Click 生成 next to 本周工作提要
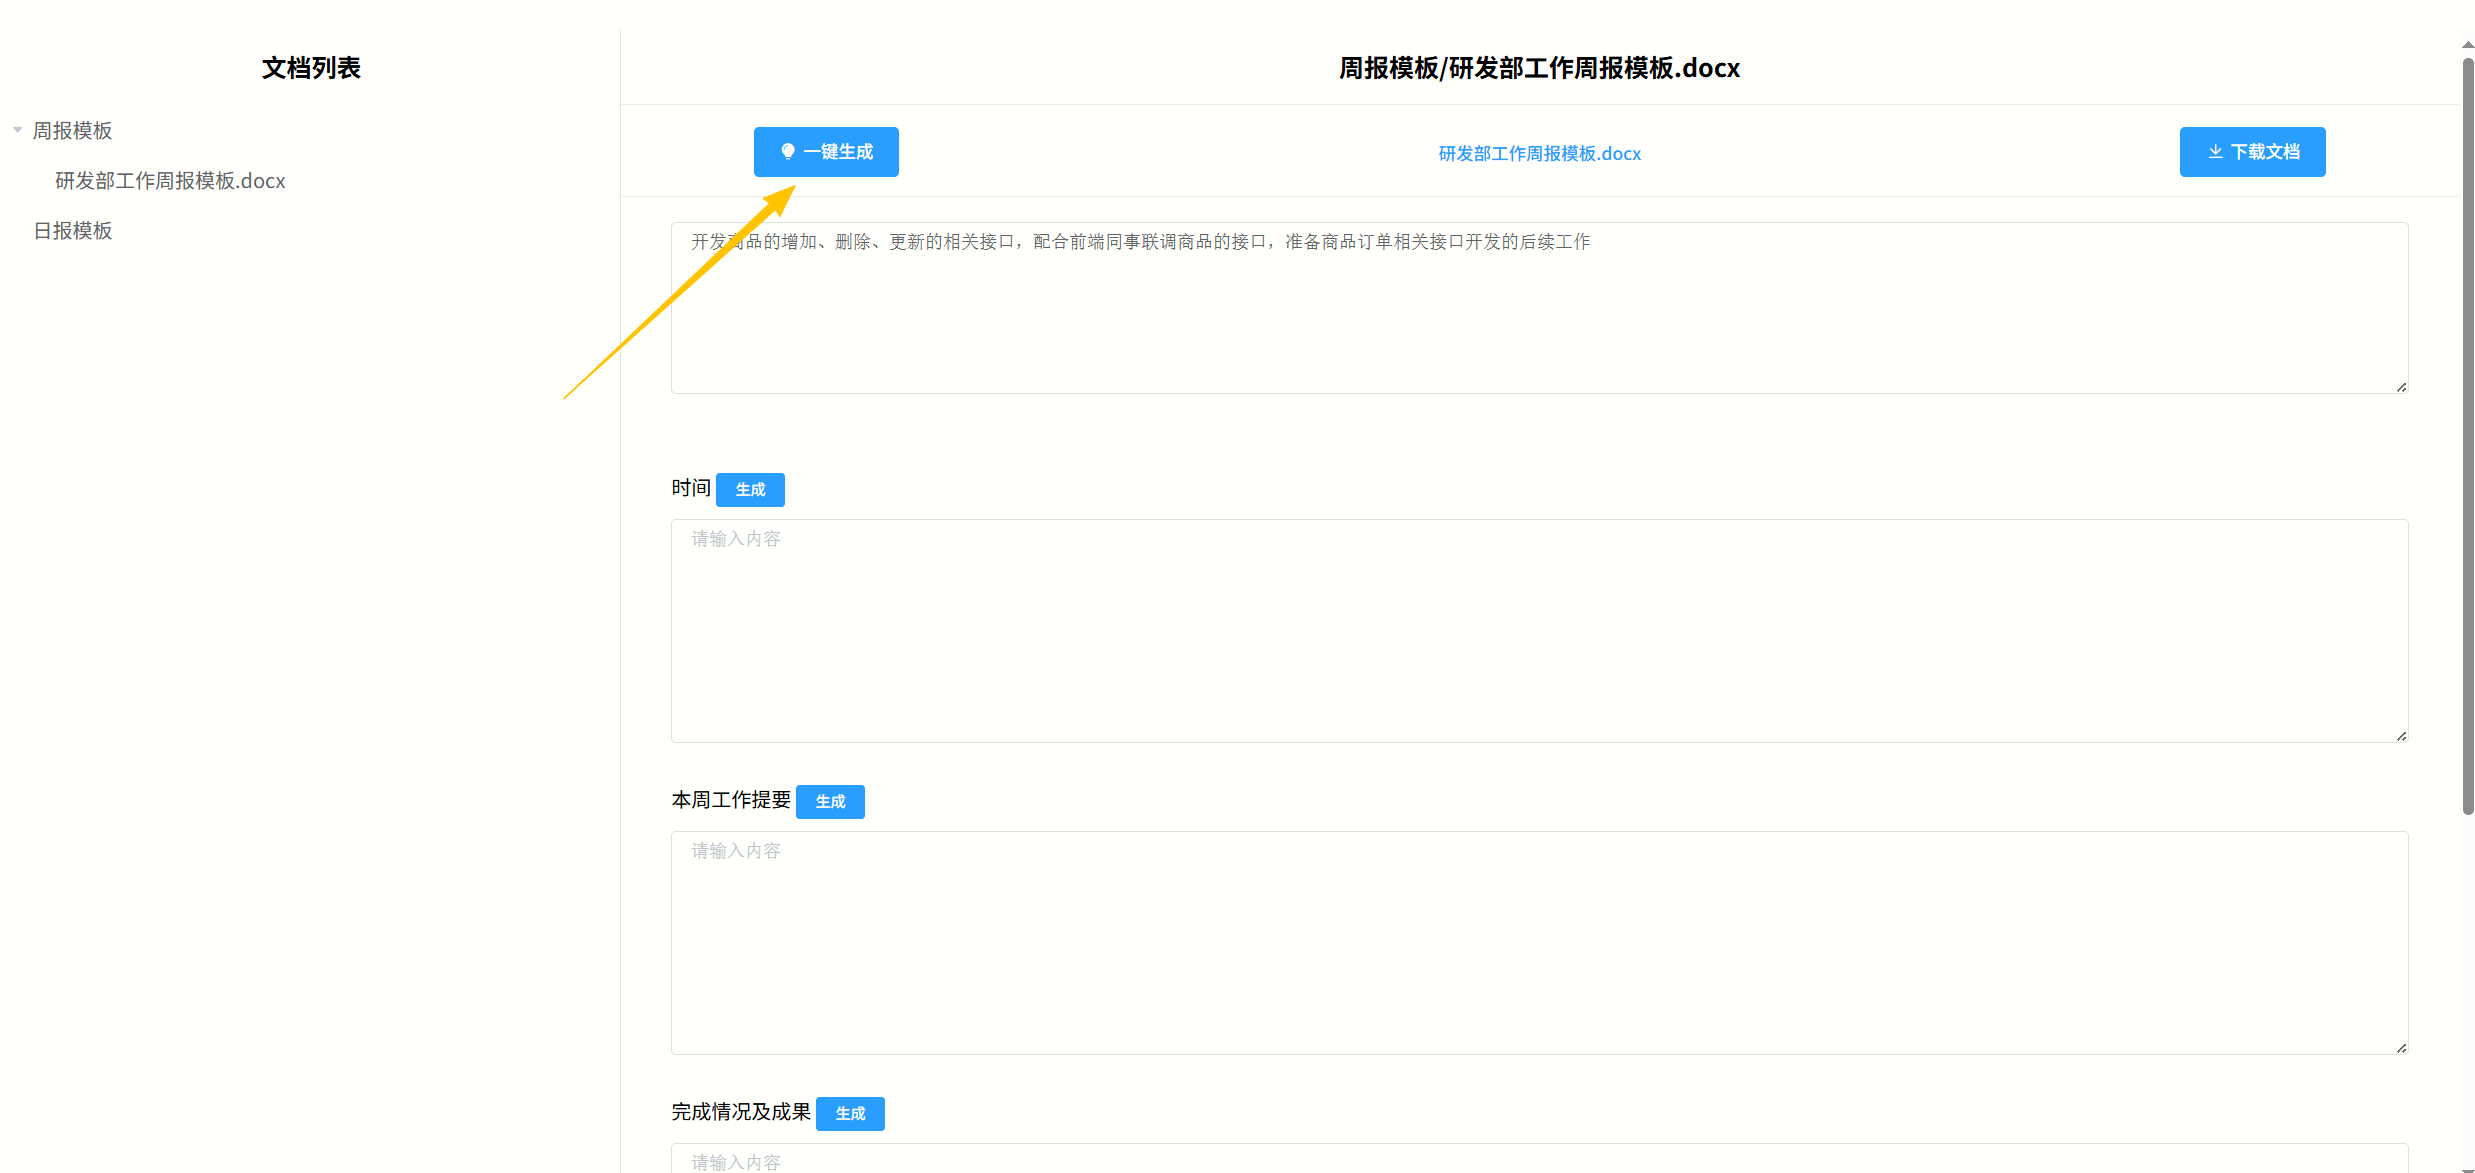Image resolution: width=2475 pixels, height=1173 pixels. (x=830, y=802)
